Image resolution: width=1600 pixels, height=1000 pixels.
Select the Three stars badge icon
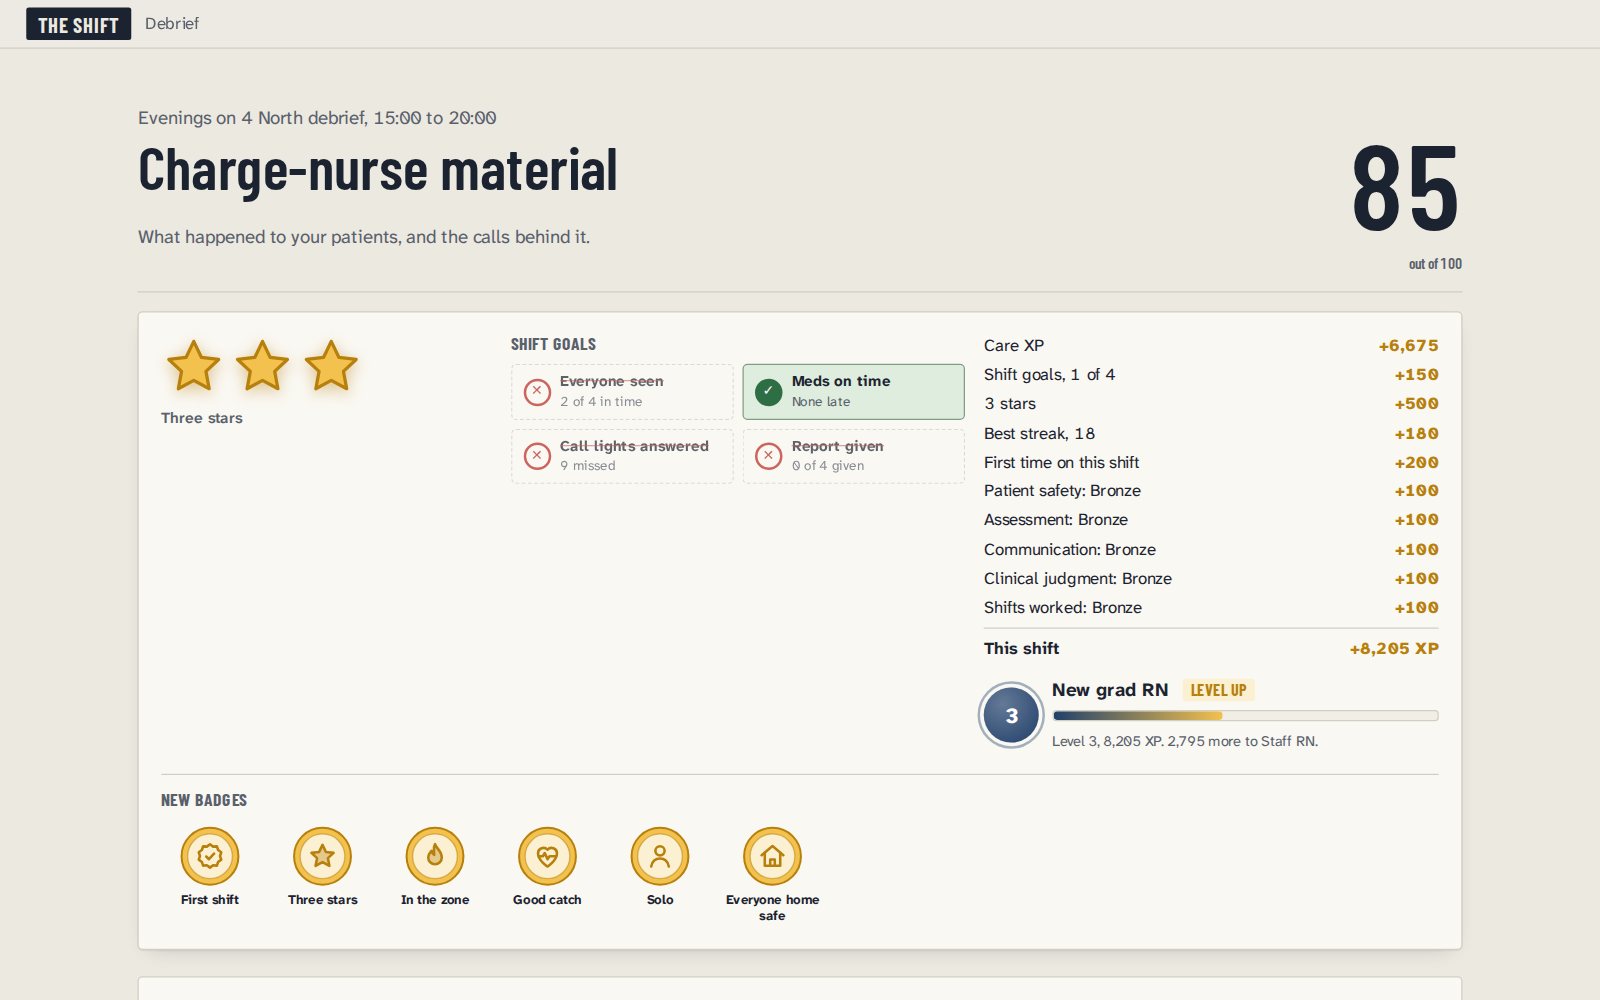[x=322, y=856]
